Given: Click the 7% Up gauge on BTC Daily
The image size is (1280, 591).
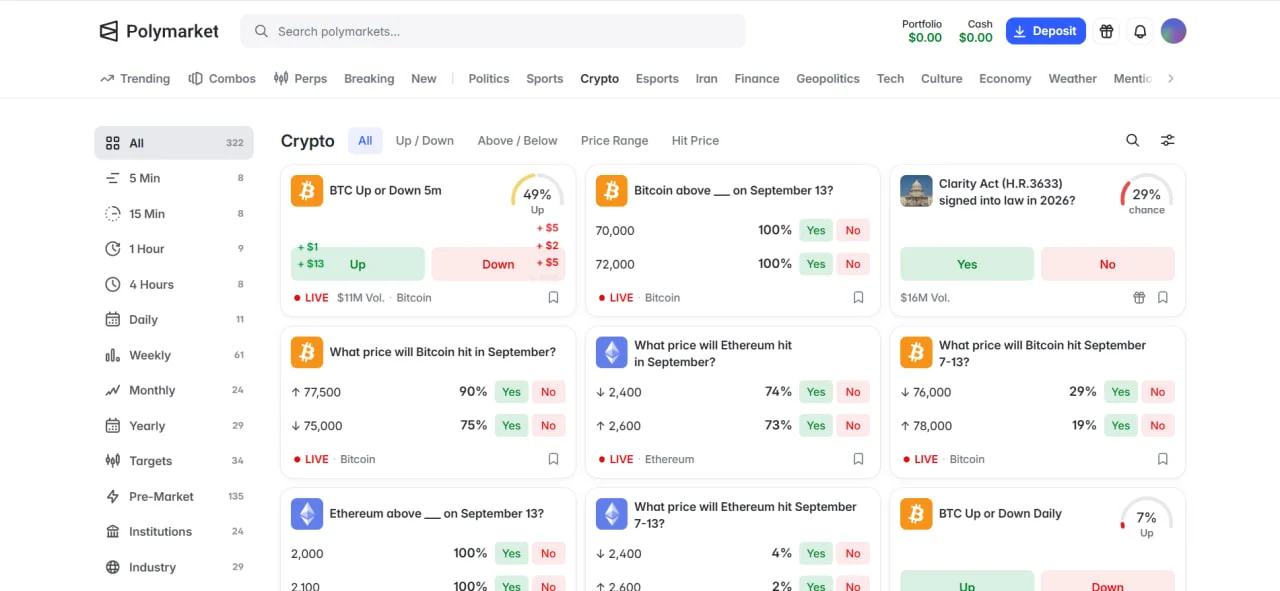Looking at the screenshot, I should click(x=1146, y=518).
